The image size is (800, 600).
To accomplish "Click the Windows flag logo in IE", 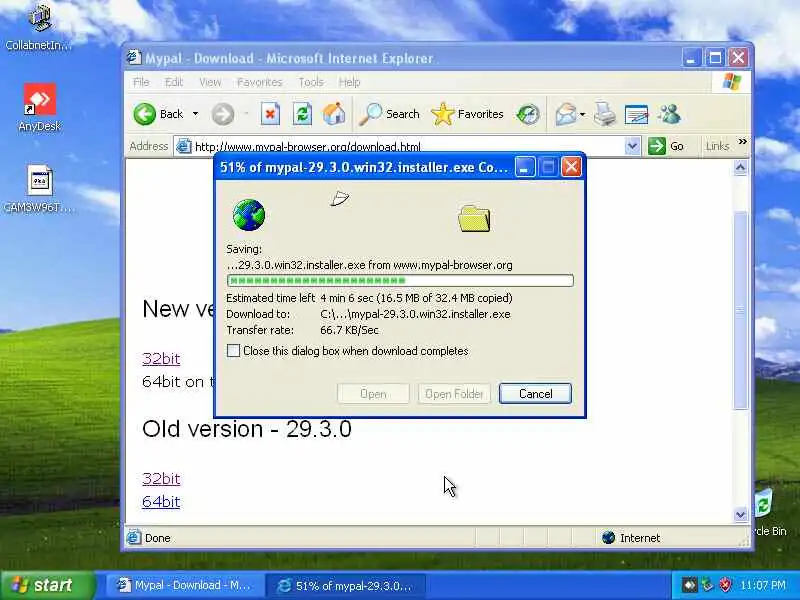I will click(732, 82).
